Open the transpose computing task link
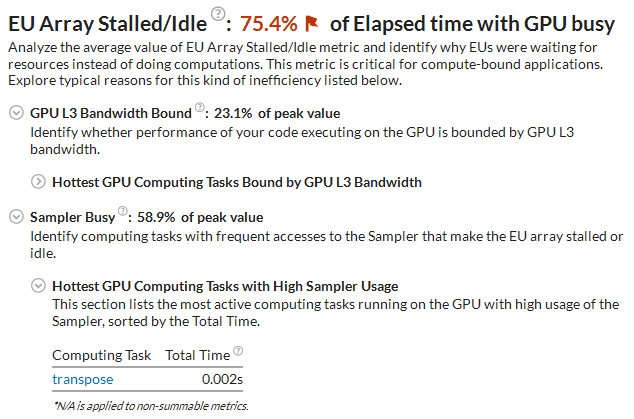Screen dimensions: 634x419 click(x=82, y=379)
